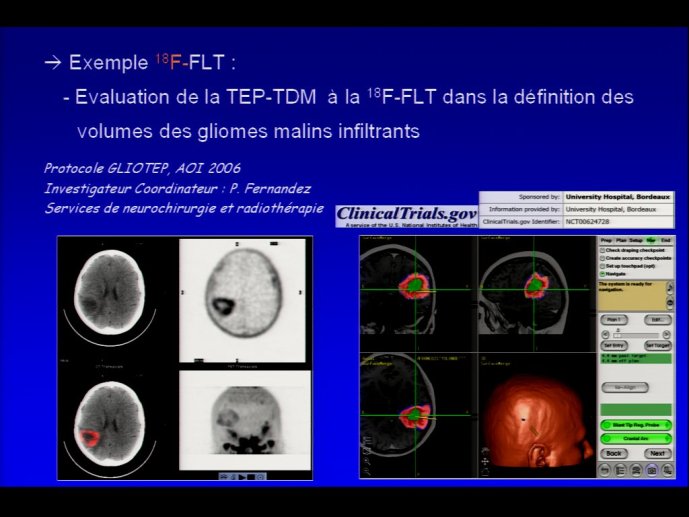Click the list icon in bottom toolbar
689x517 pixels.
620,470
